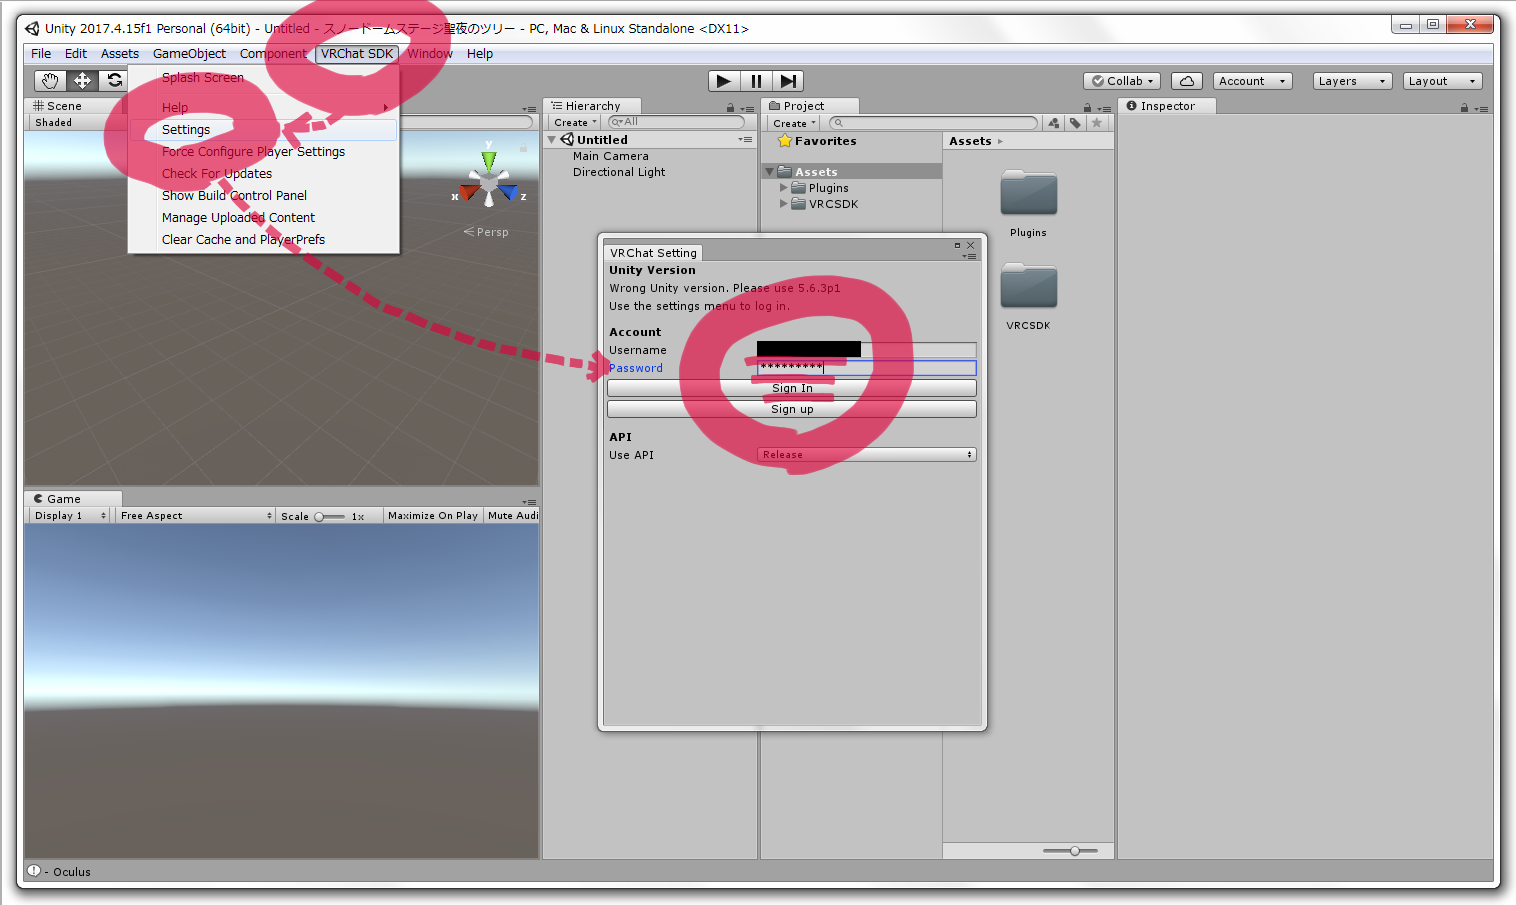
Task: Toggle the Hierarchy panel lock
Action: [730, 108]
